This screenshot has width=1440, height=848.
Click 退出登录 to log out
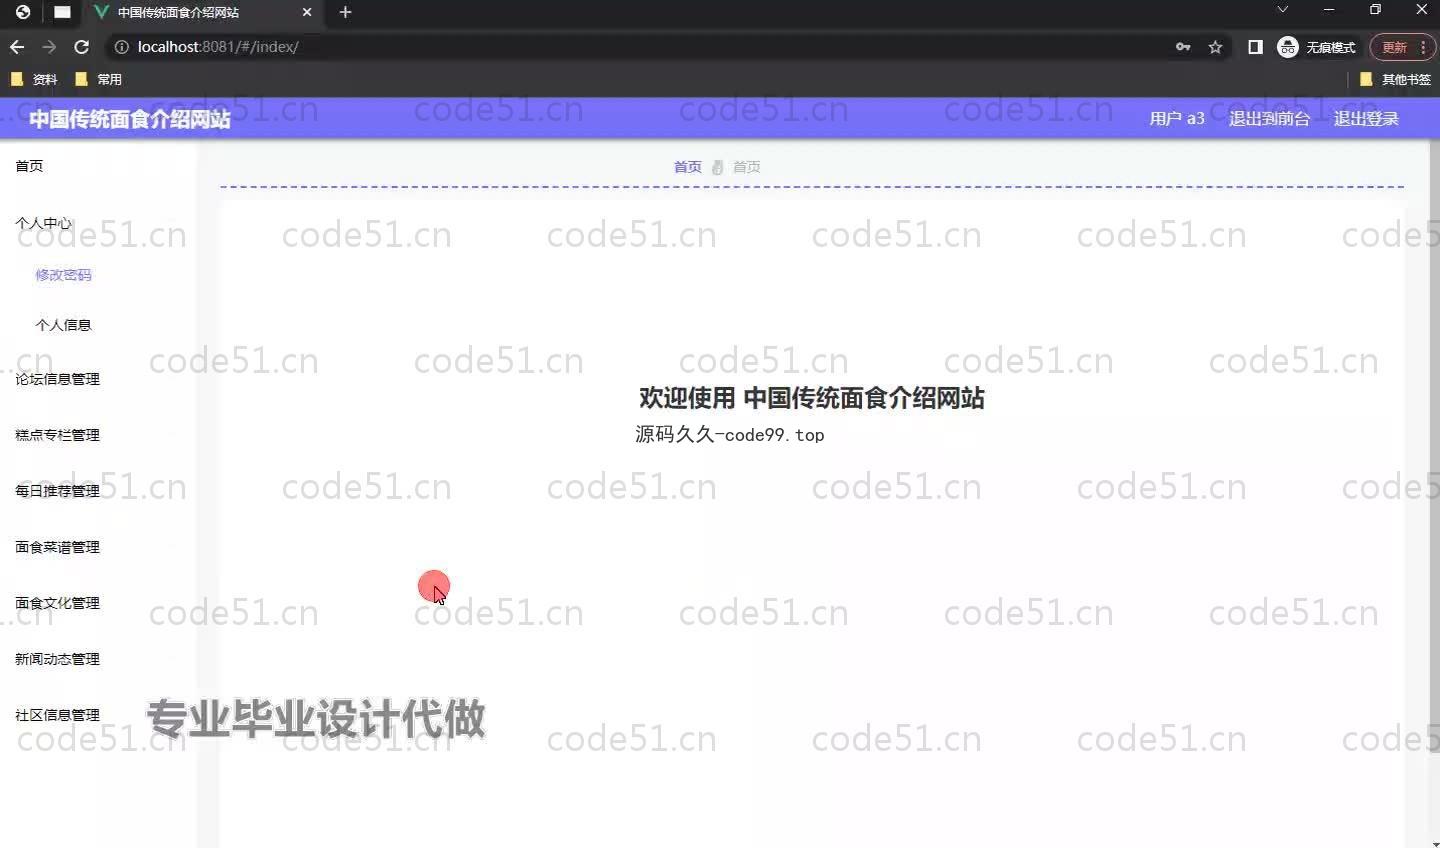(1366, 118)
